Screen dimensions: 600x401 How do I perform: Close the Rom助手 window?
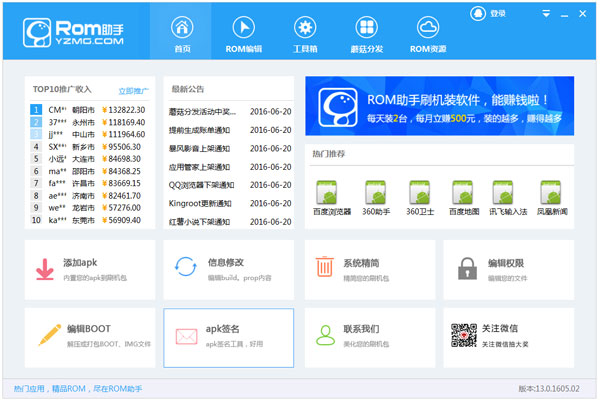[583, 14]
